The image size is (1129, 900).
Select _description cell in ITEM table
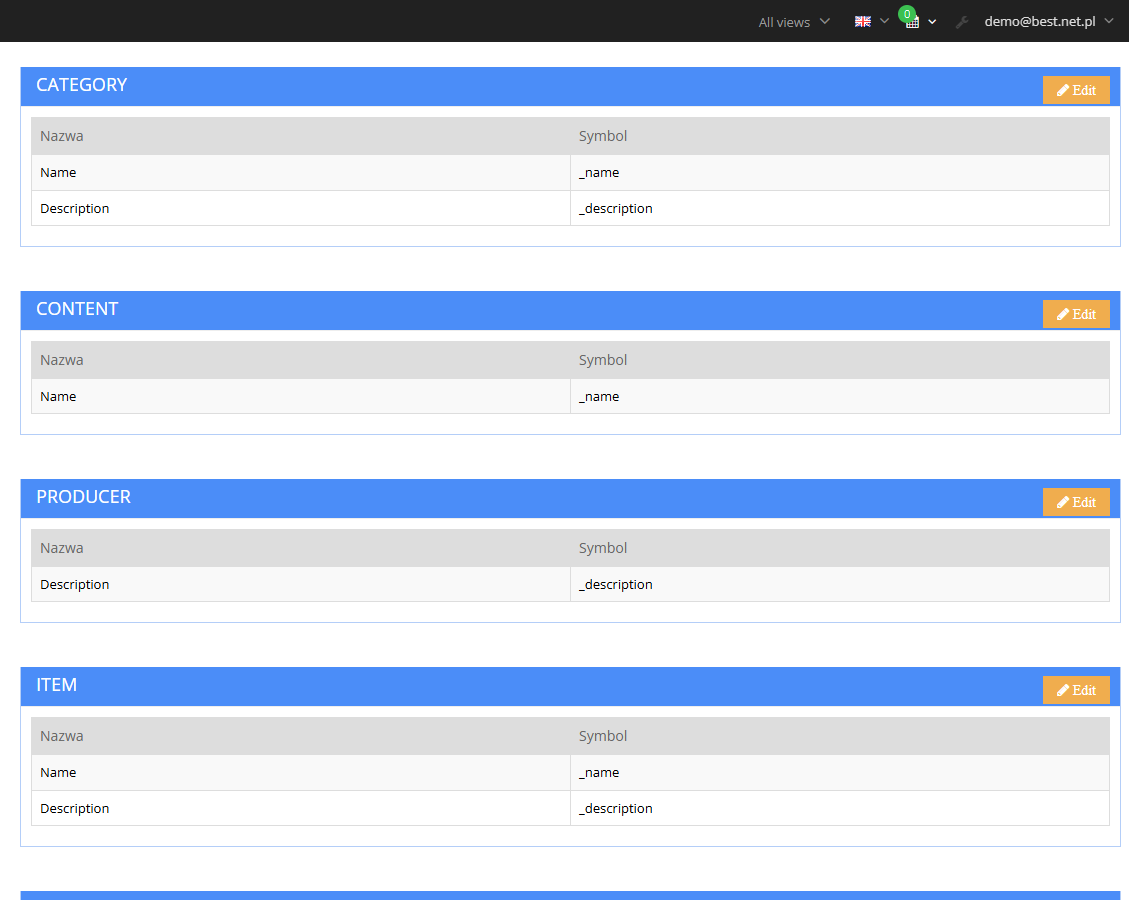pos(840,808)
